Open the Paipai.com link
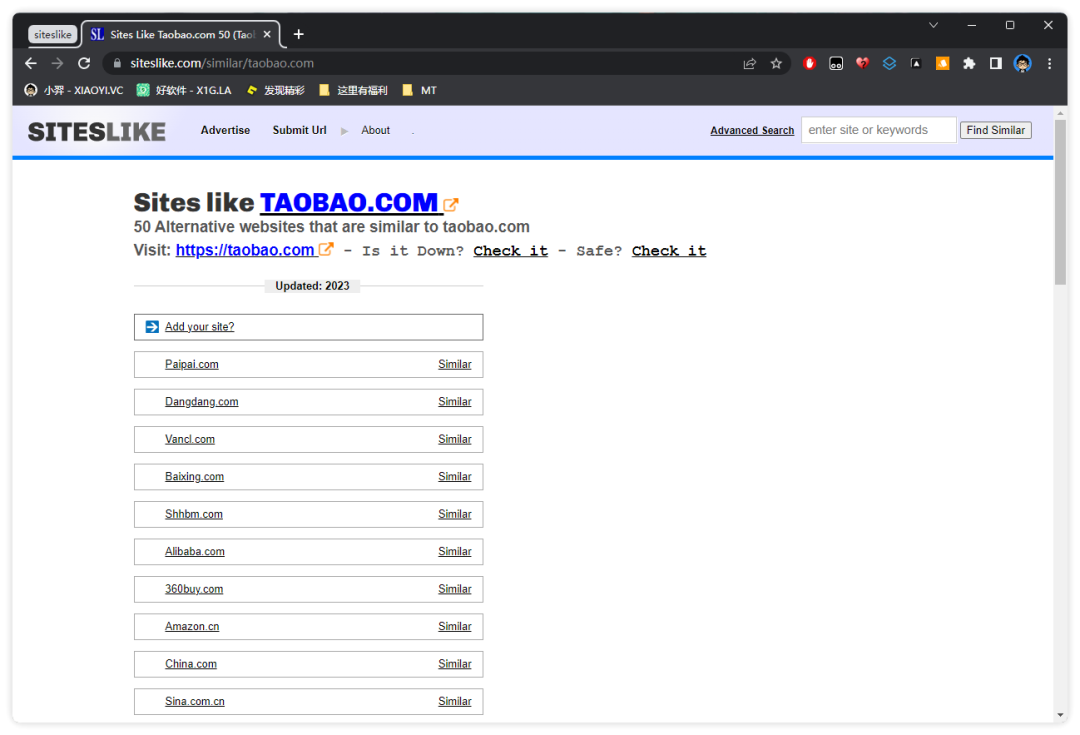Screen dimensions: 1080x735 [x=191, y=364]
